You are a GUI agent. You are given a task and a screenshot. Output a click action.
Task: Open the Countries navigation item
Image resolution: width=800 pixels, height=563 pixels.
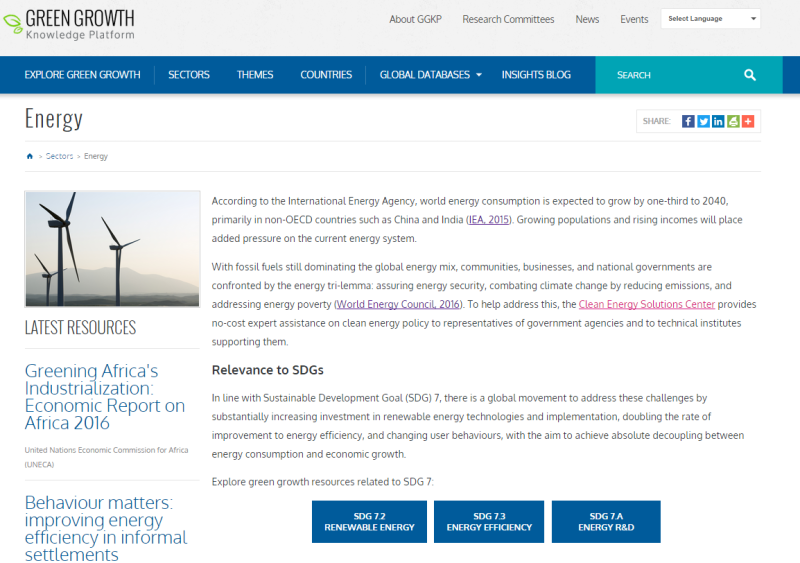(x=326, y=75)
